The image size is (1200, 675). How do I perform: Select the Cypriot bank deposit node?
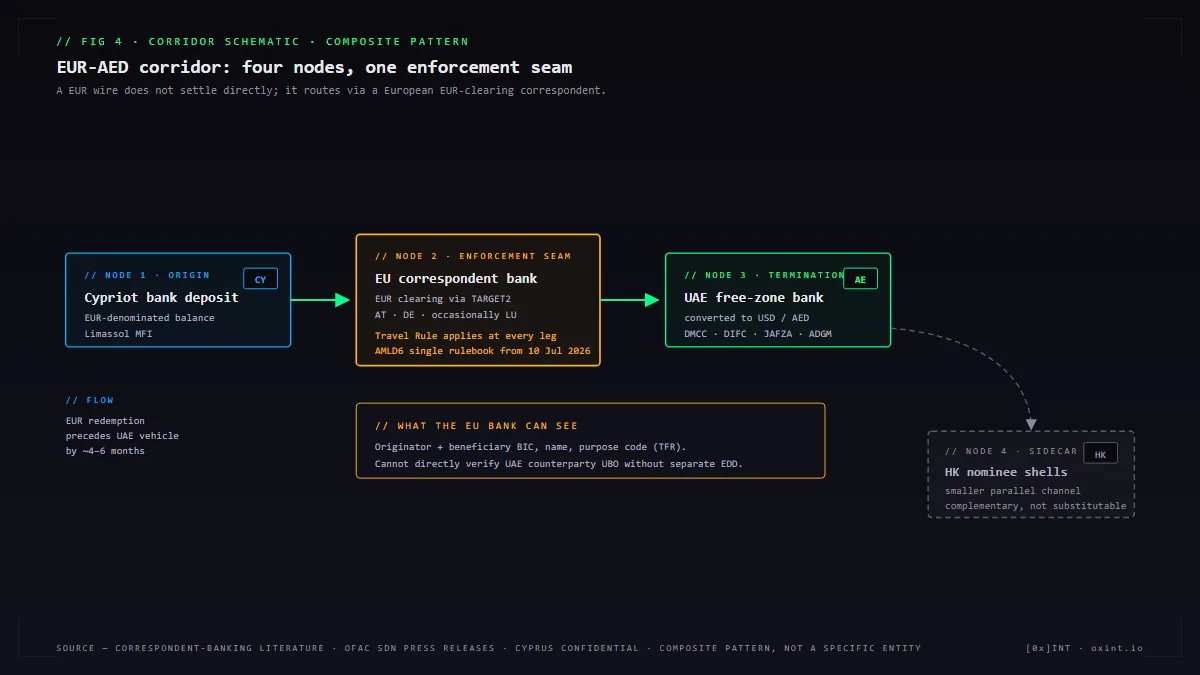(x=178, y=300)
